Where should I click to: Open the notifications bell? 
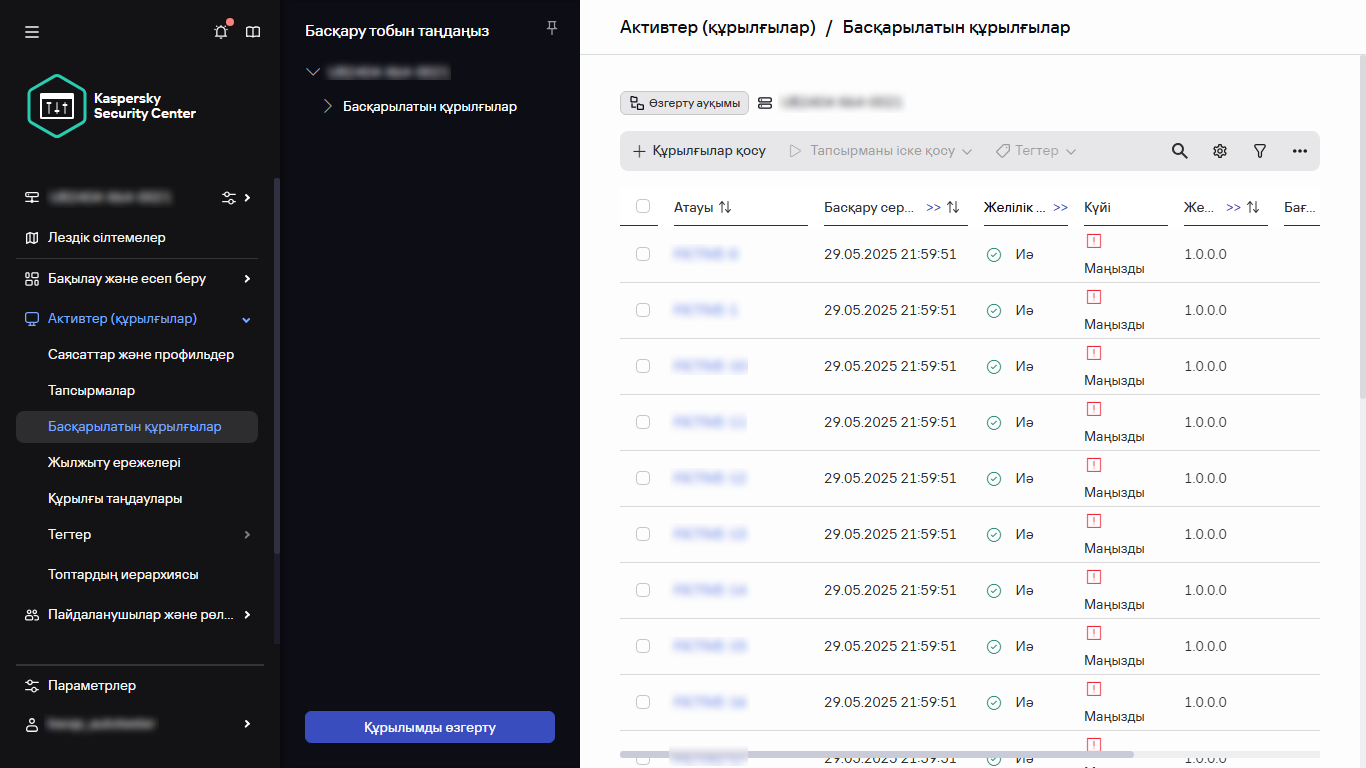point(220,31)
